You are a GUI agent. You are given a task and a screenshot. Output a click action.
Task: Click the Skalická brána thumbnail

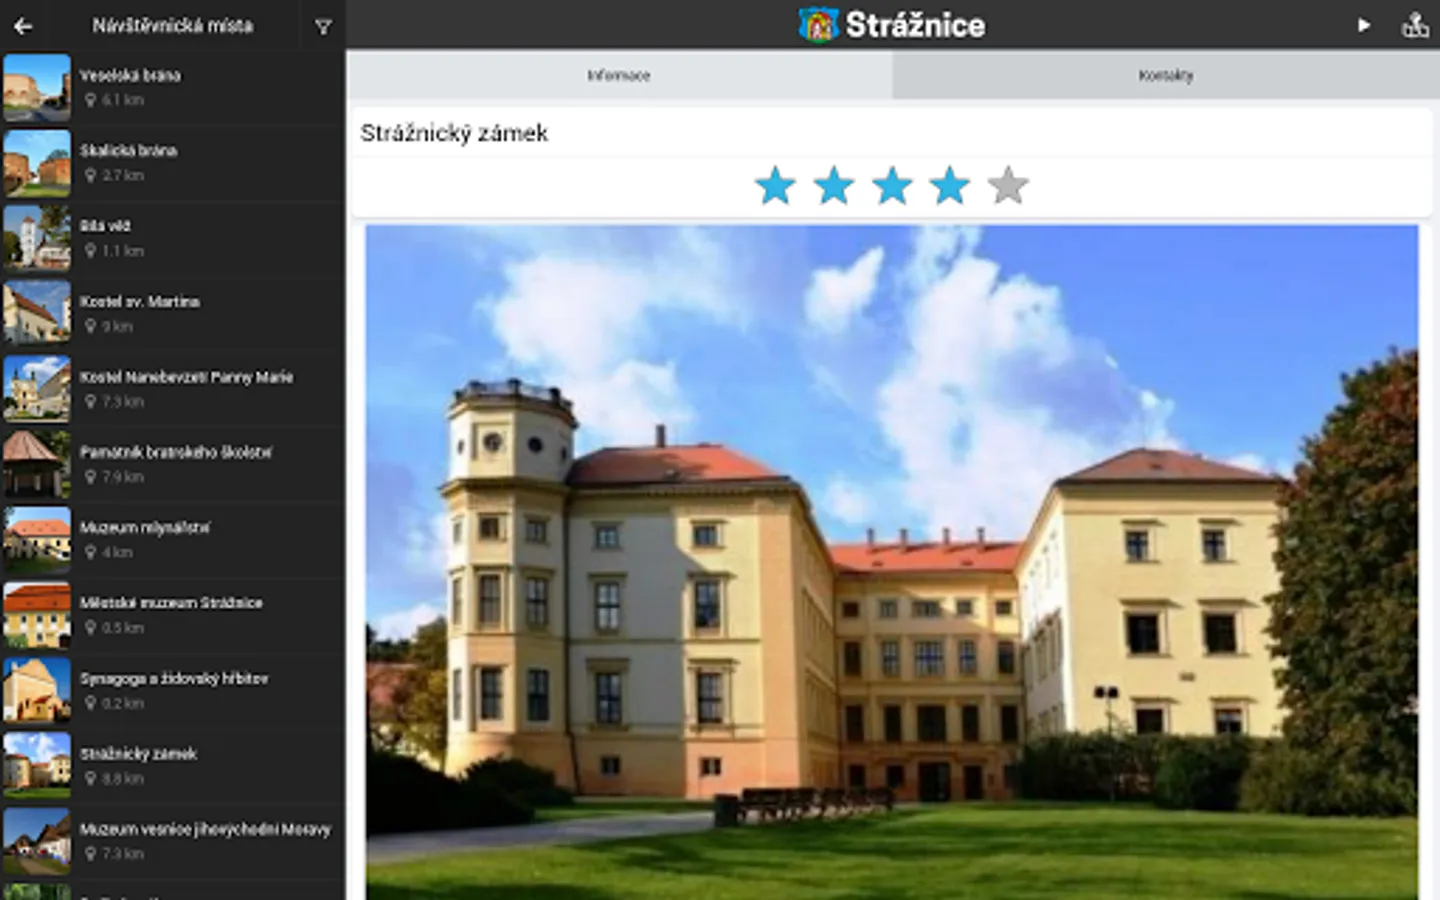(37, 163)
